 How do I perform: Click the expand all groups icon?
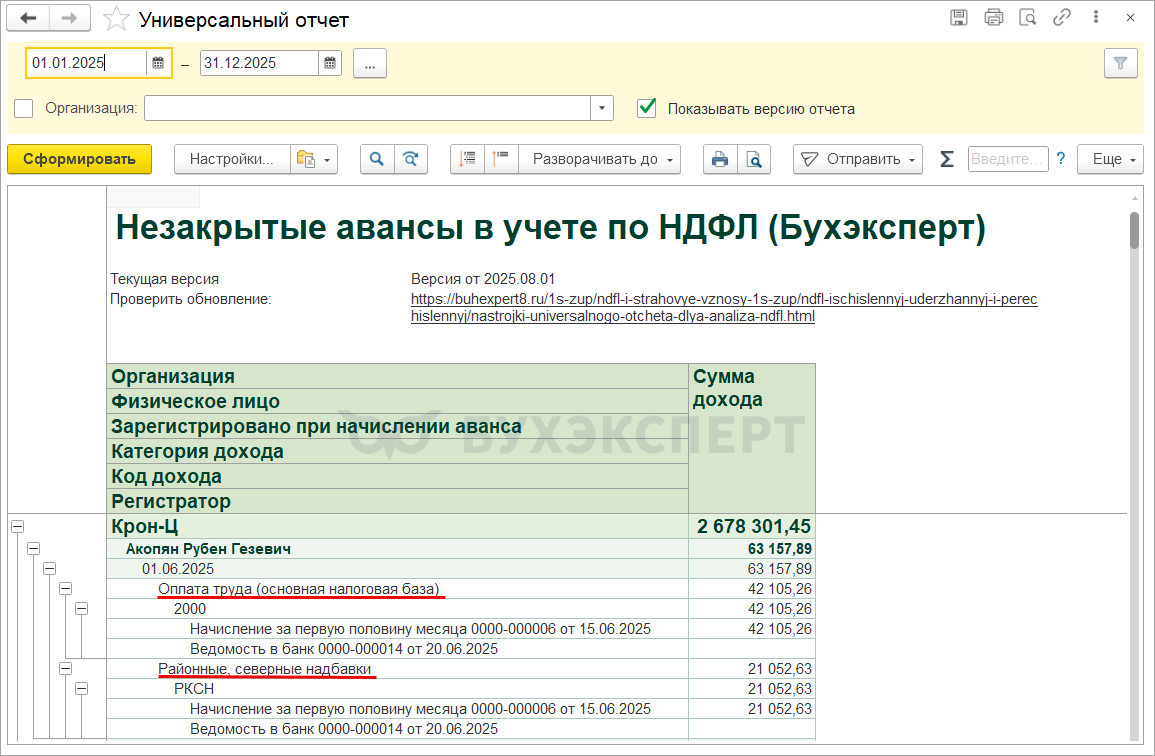[467, 159]
